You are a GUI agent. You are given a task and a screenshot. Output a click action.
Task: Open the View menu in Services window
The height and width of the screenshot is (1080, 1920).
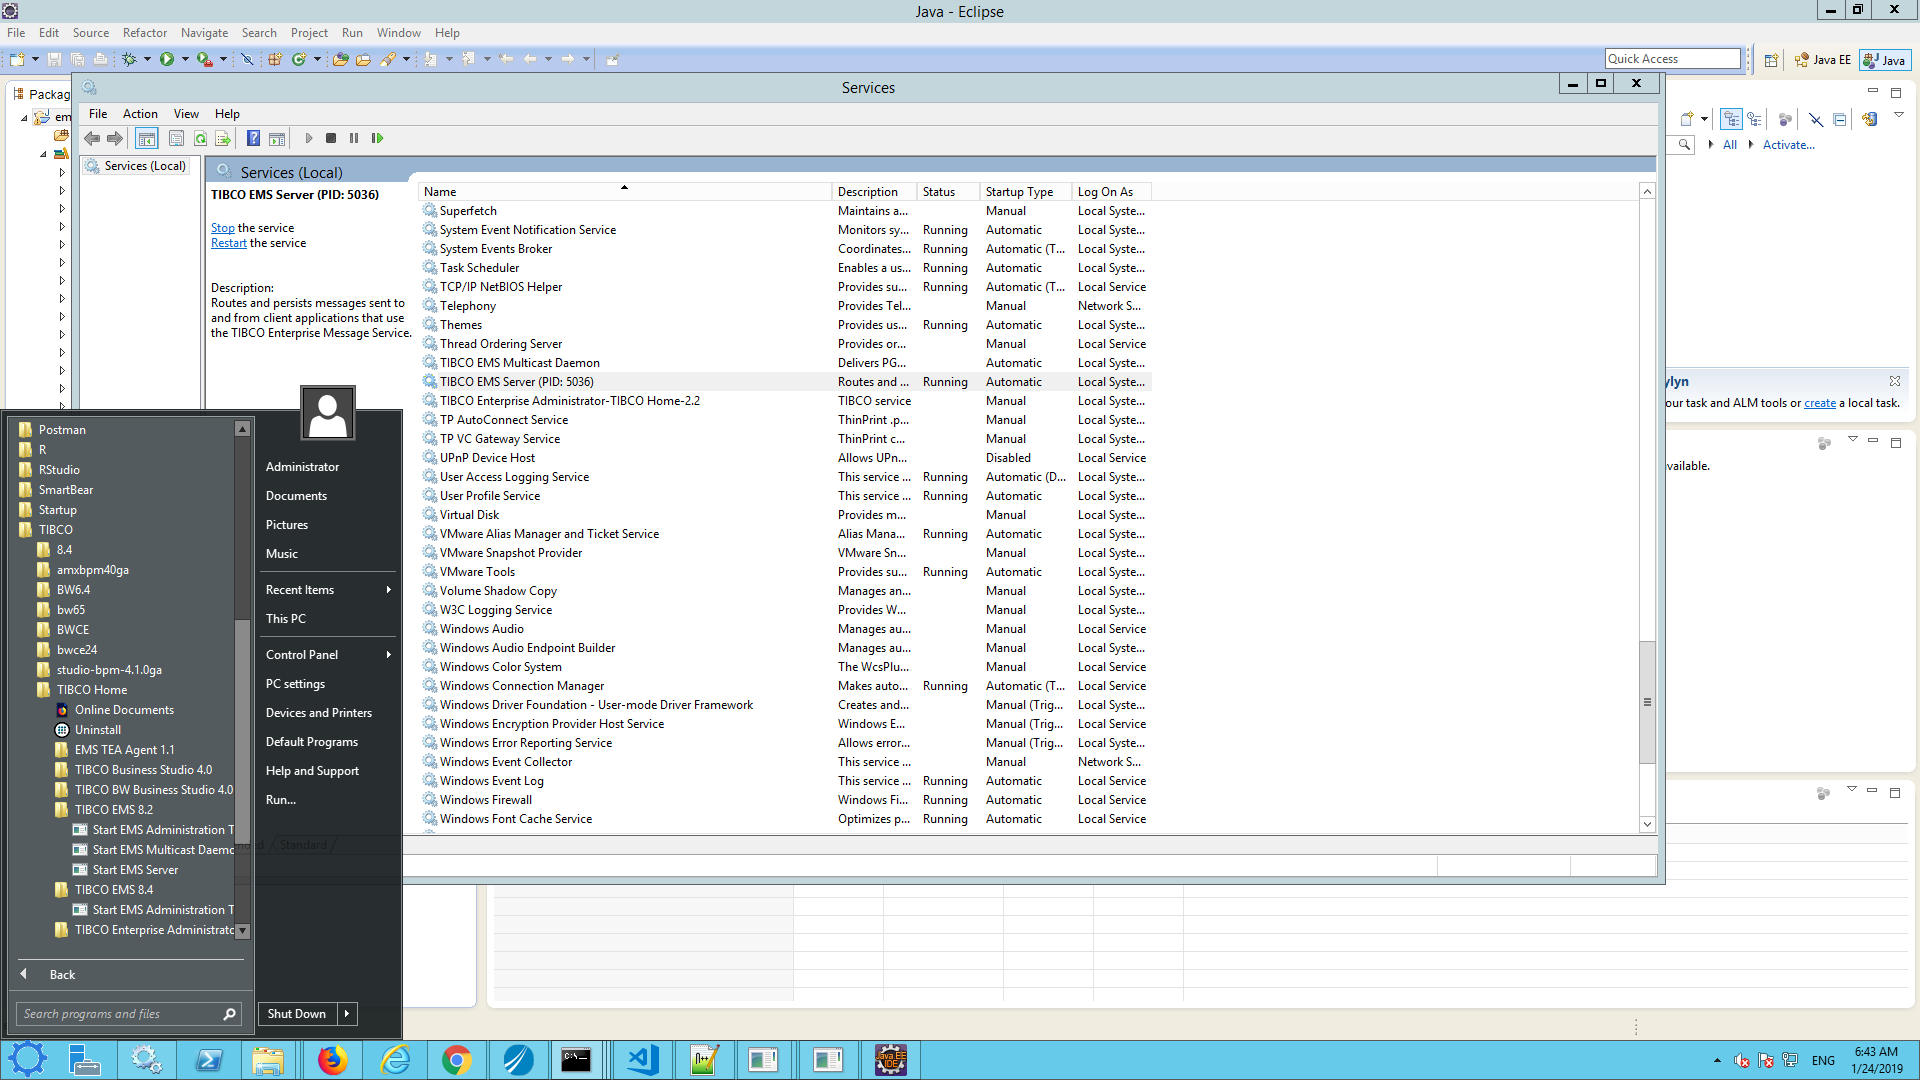tap(186, 114)
